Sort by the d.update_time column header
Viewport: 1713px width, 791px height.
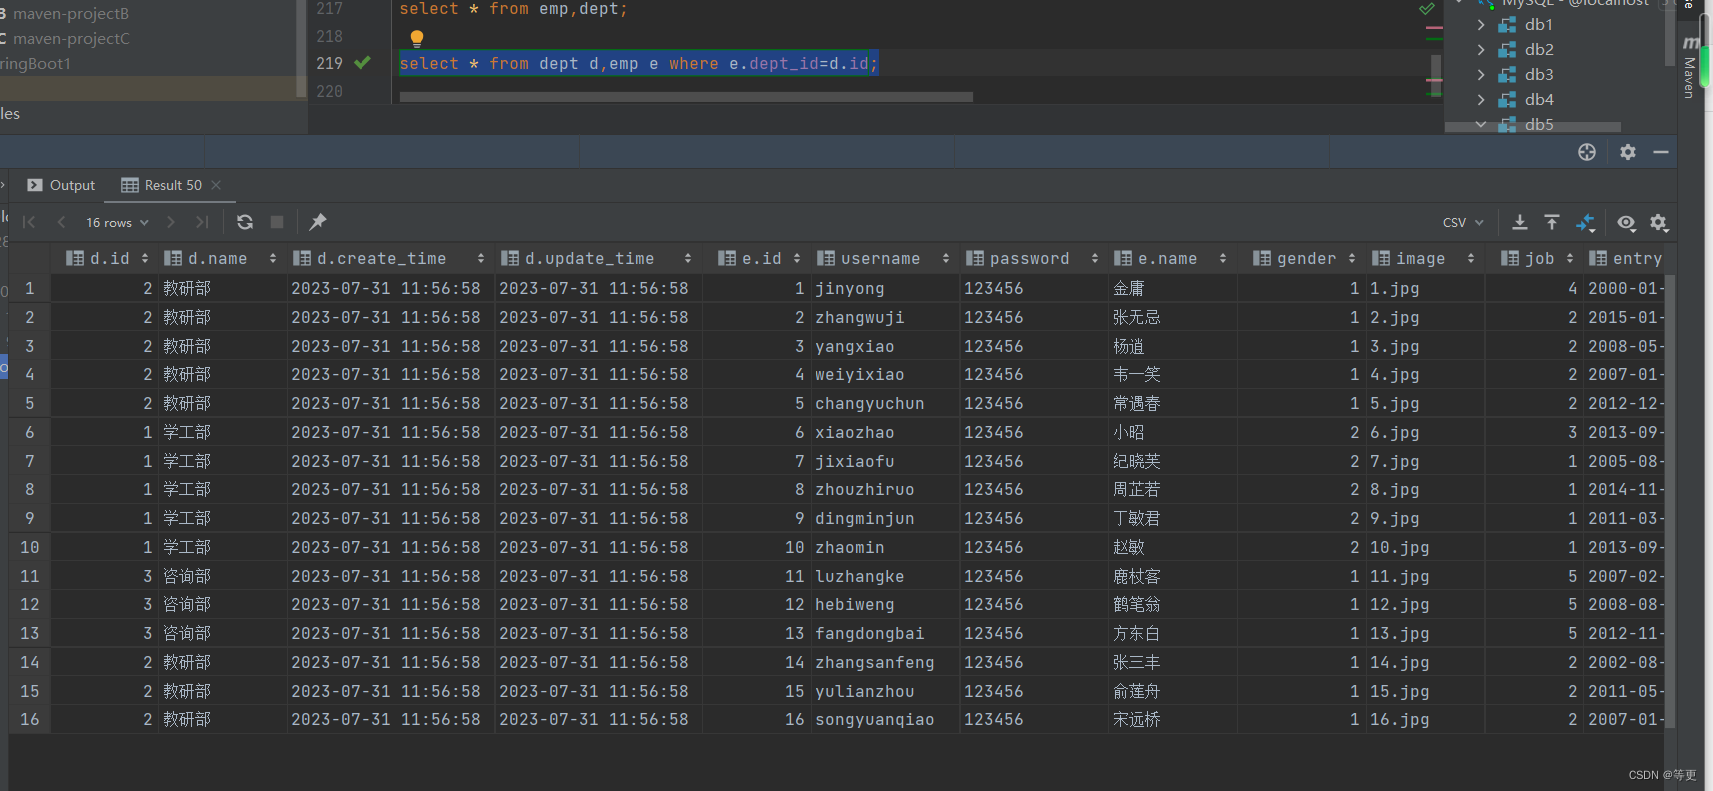pos(596,258)
